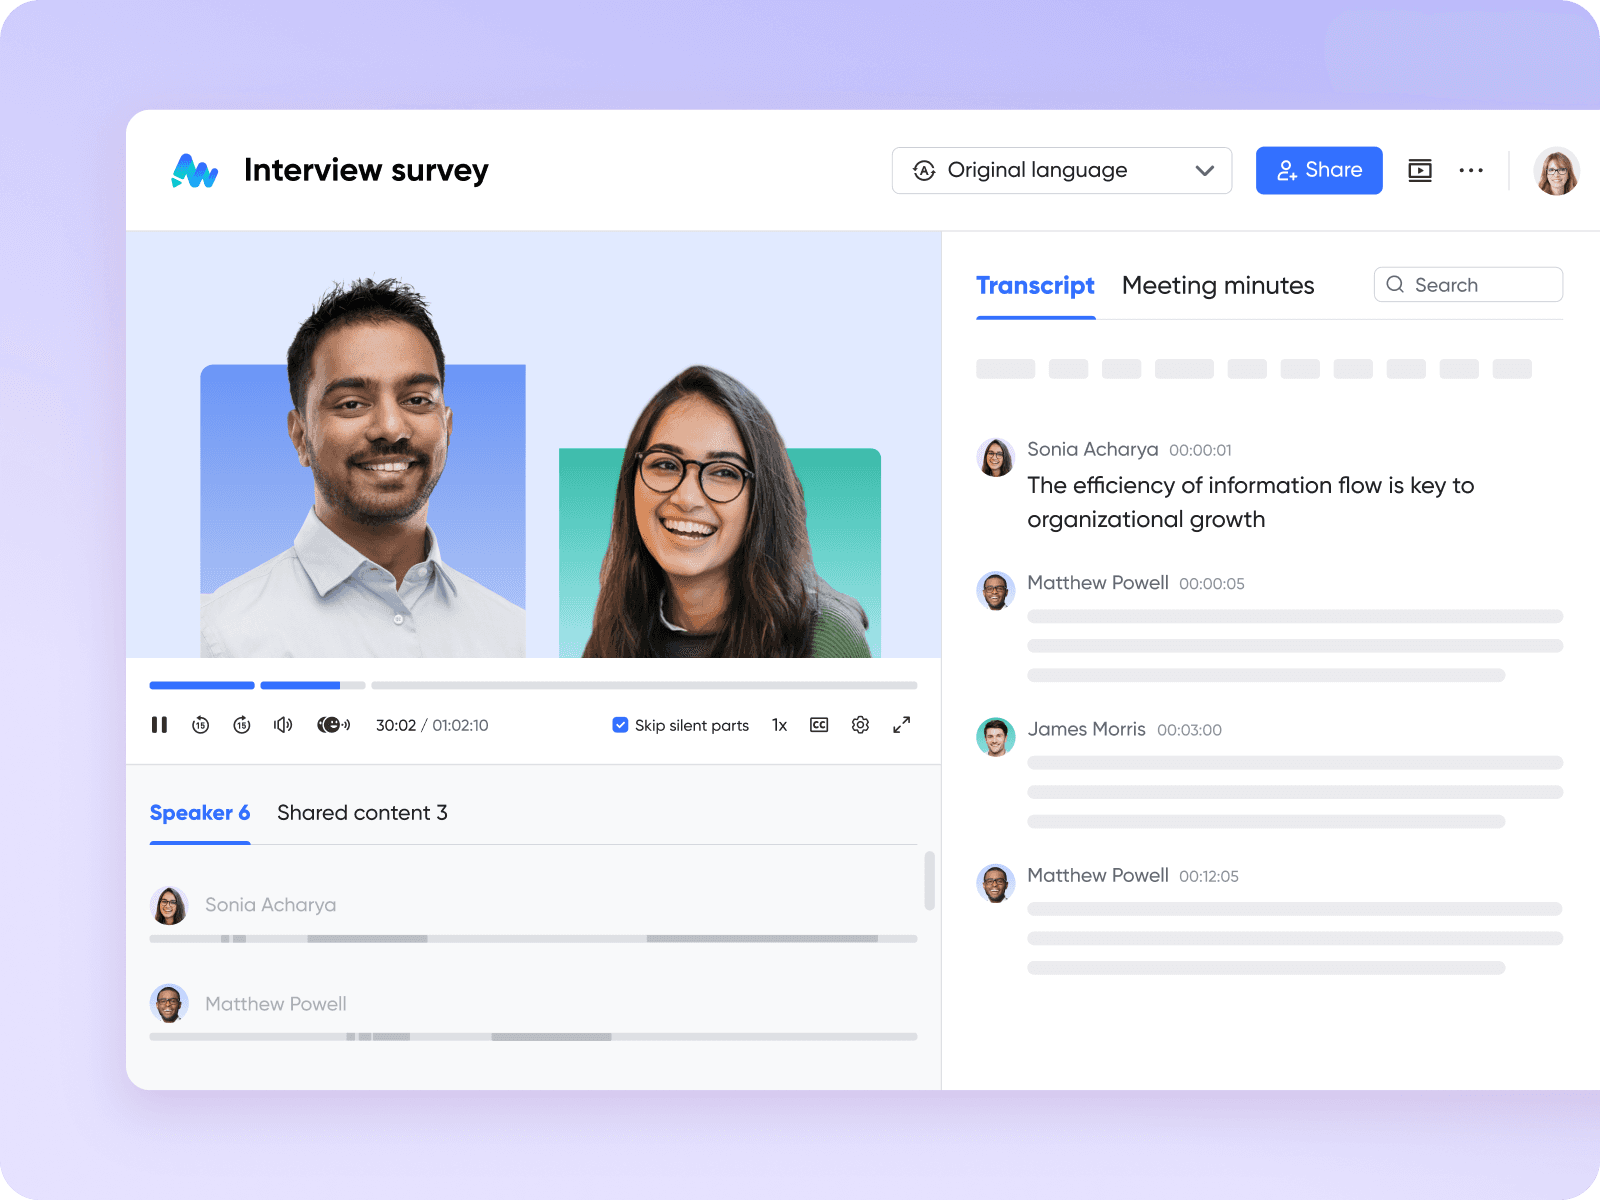This screenshot has width=1600, height=1200.
Task: Jump to timestamp 00:00:01
Action: [1200, 451]
